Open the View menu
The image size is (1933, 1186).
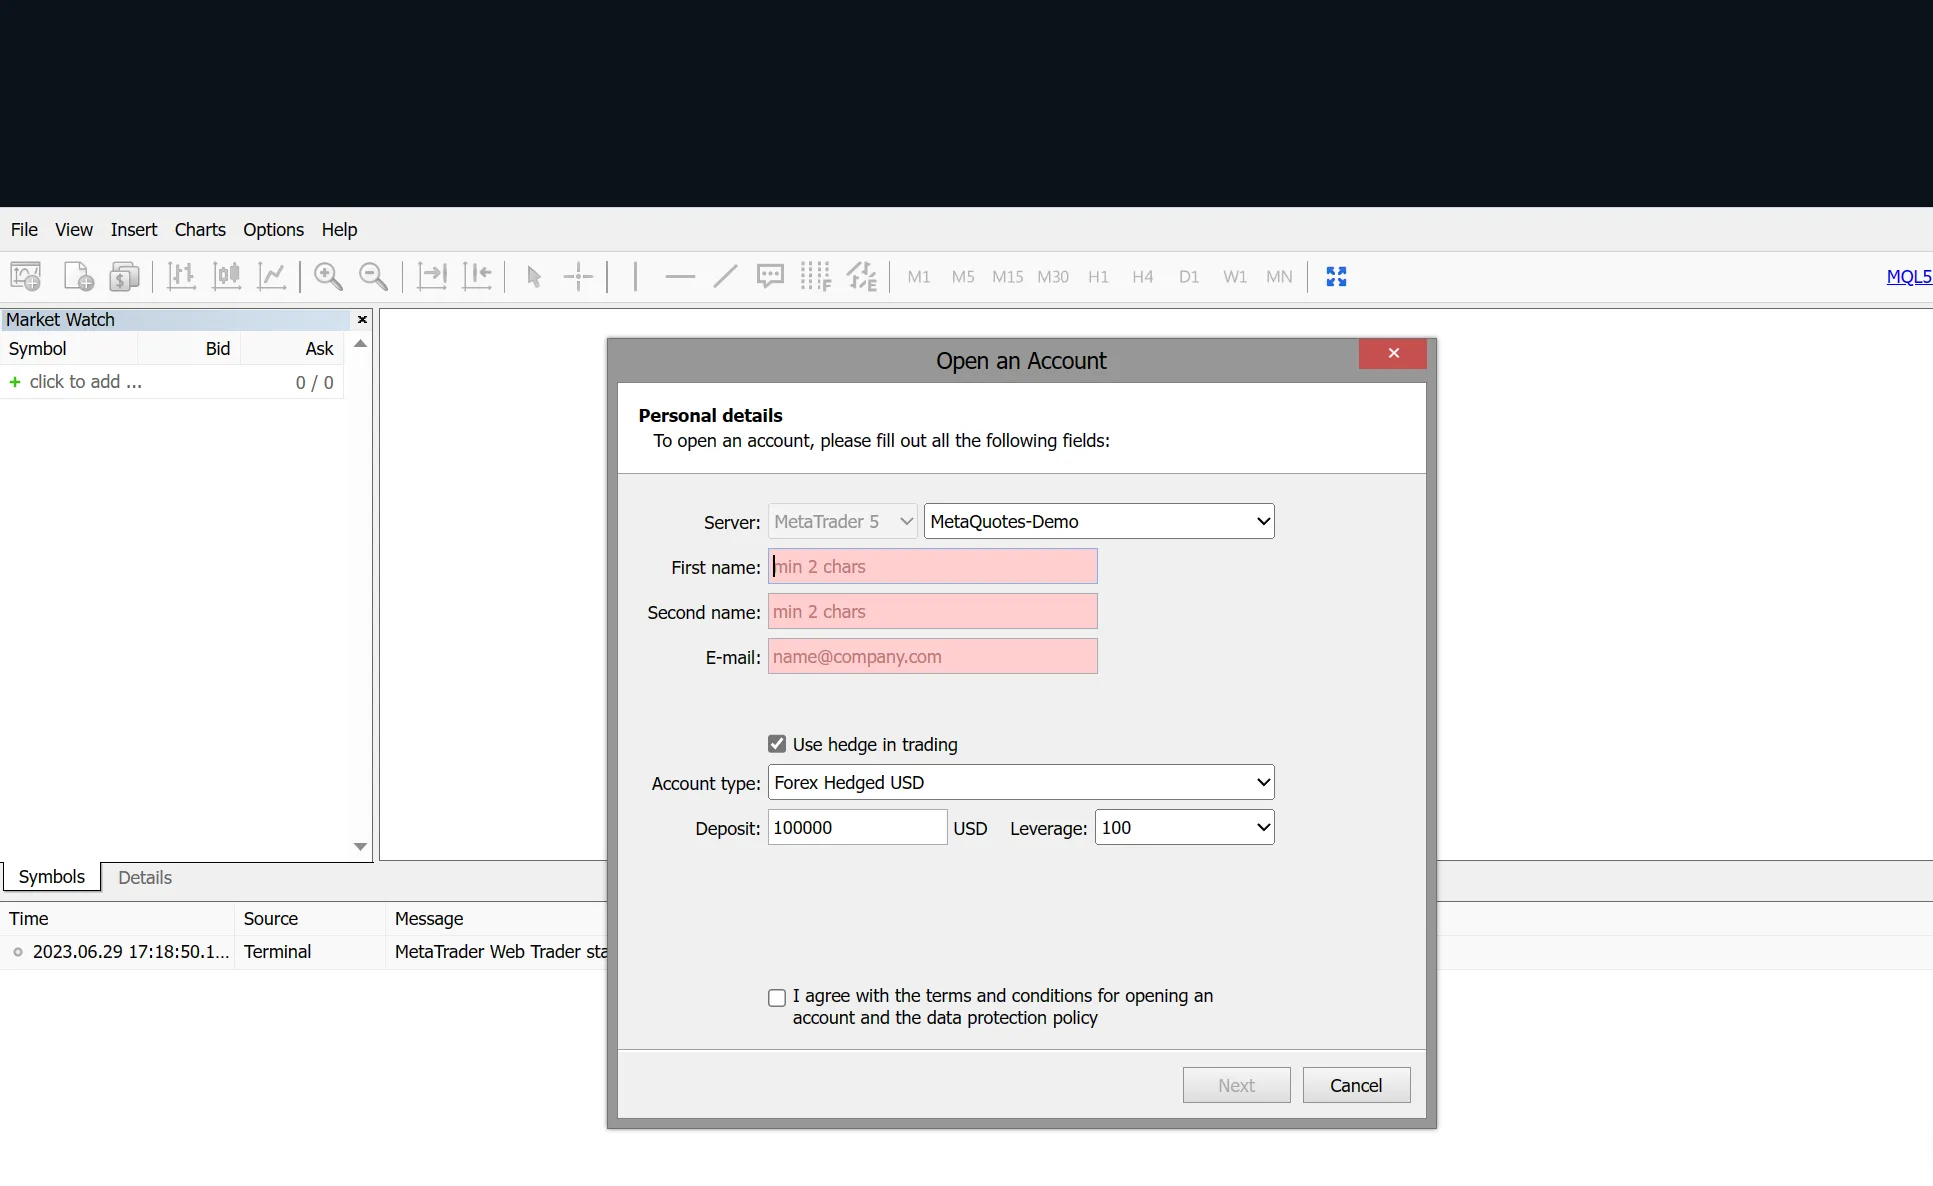(74, 229)
